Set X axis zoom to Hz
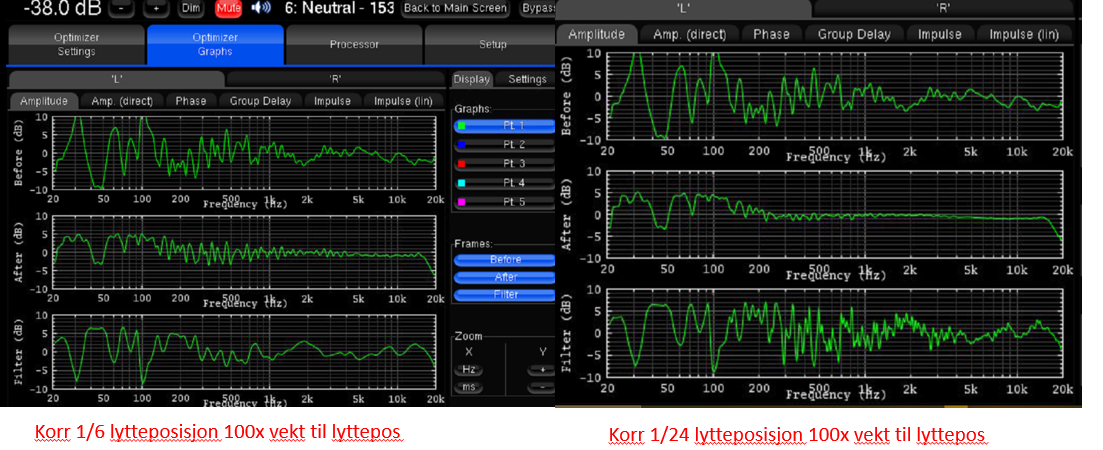 point(469,369)
